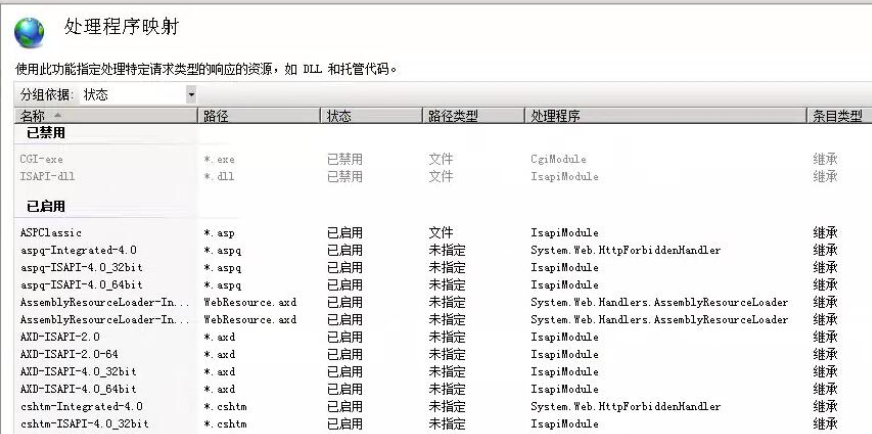Open the 分组依据 dropdown
Viewport: 872px width, 434px height.
191,95
